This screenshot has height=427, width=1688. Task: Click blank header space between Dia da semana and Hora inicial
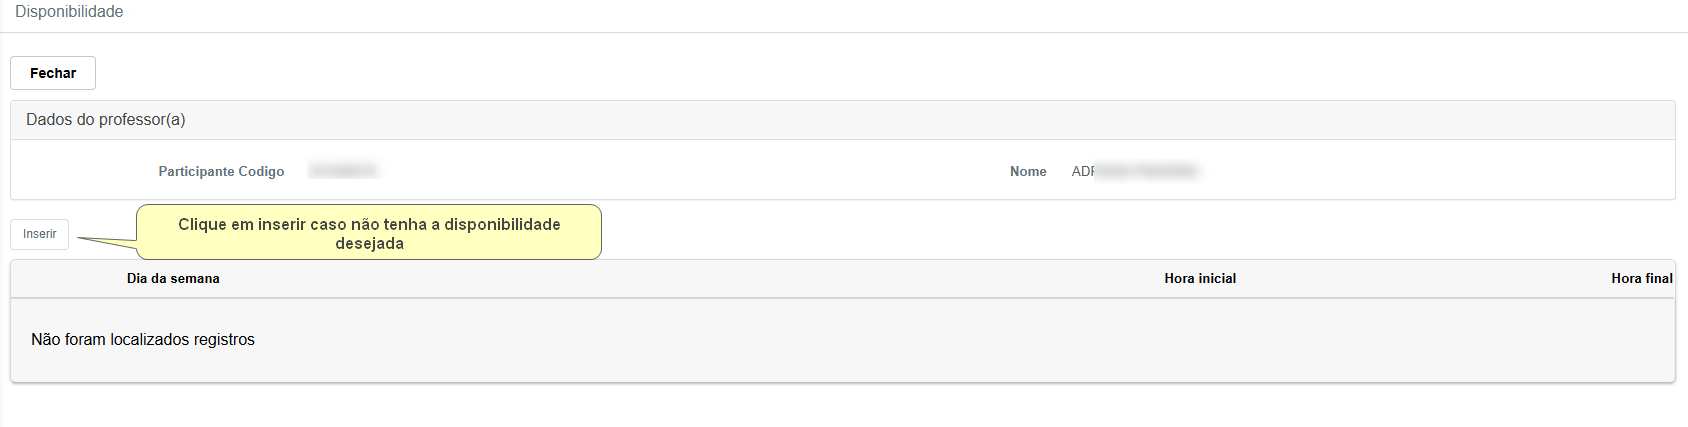[690, 279]
